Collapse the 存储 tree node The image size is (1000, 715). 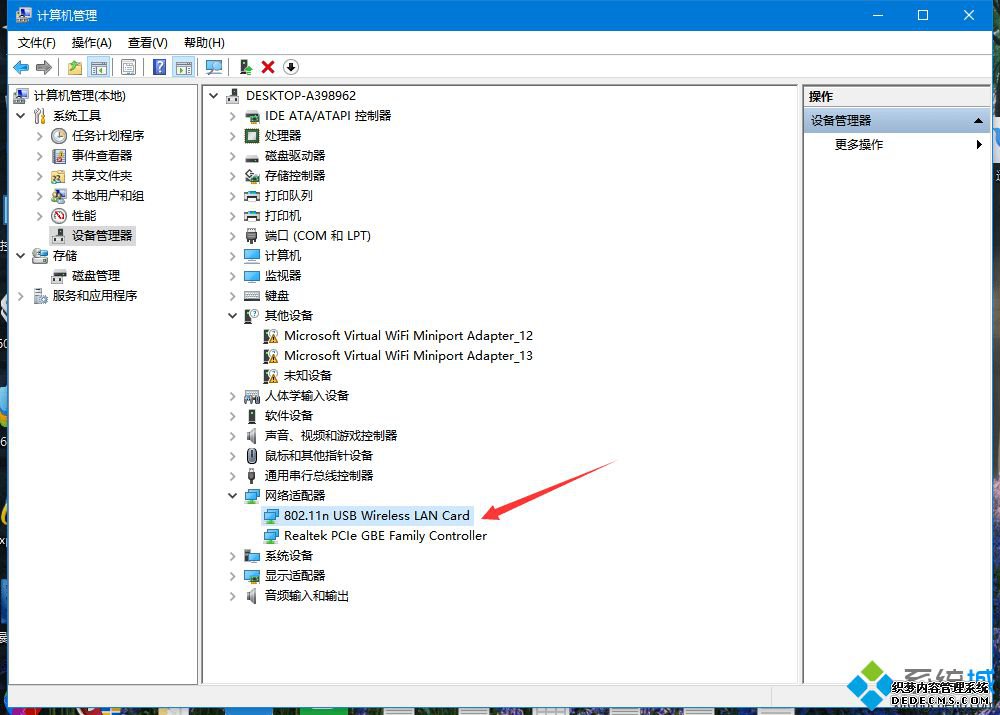click(20, 256)
